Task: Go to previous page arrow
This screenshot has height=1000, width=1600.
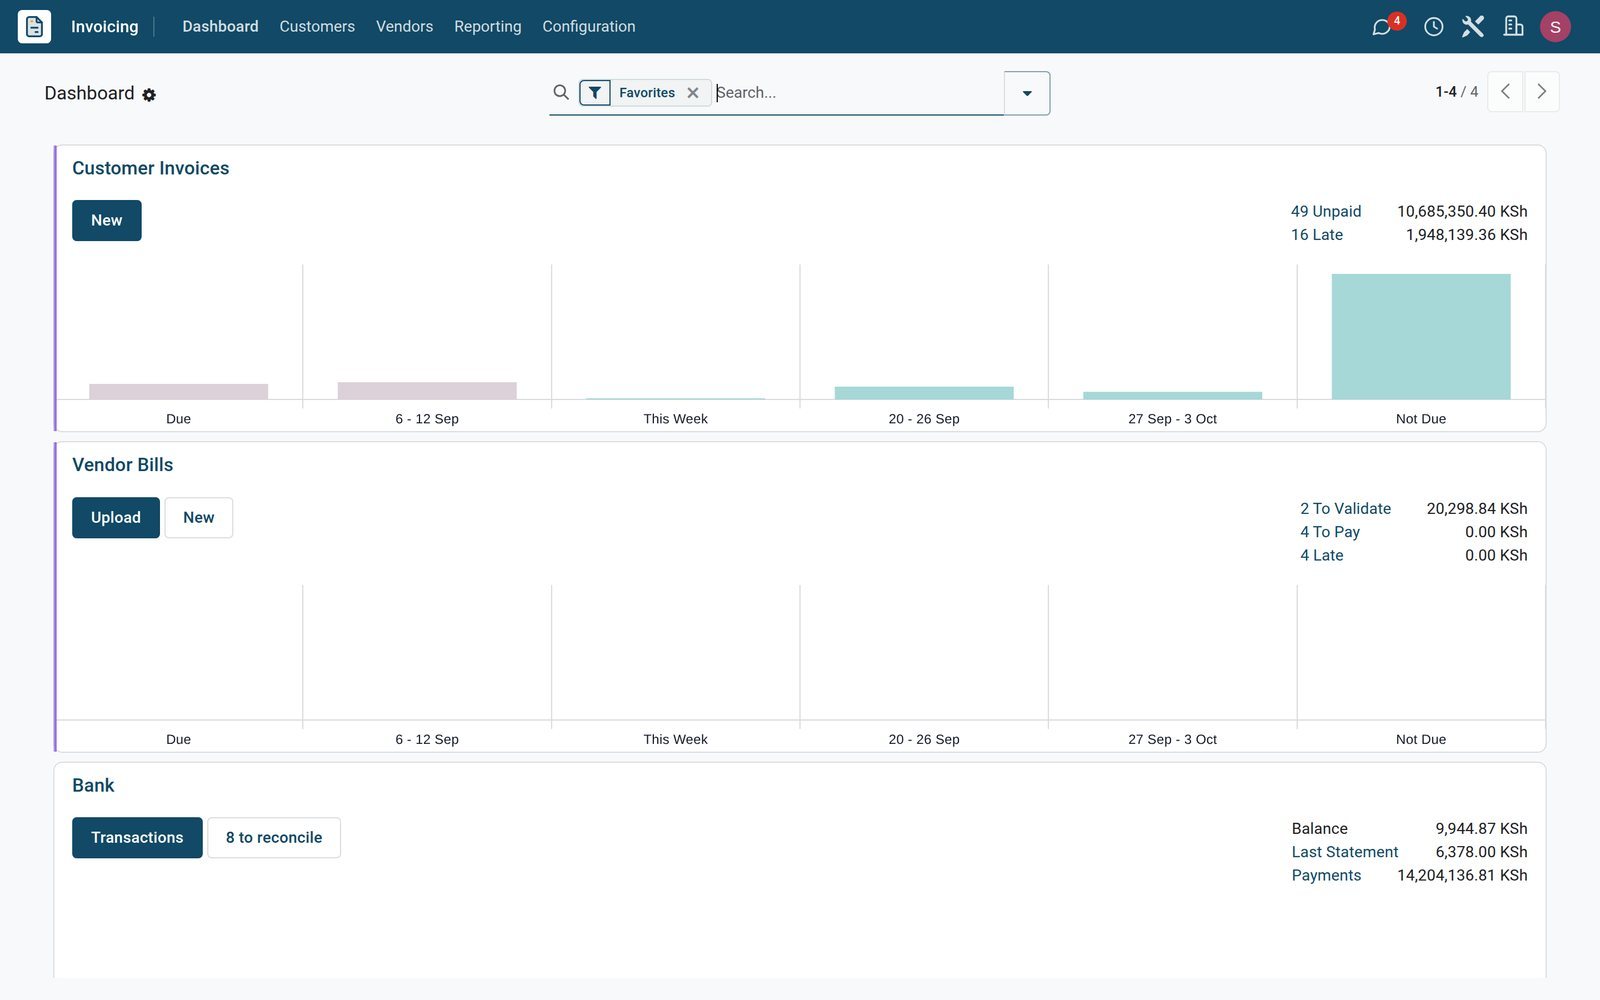Action: 1505,92
